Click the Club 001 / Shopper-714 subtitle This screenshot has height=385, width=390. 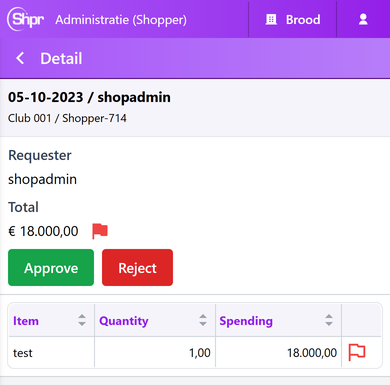[67, 118]
